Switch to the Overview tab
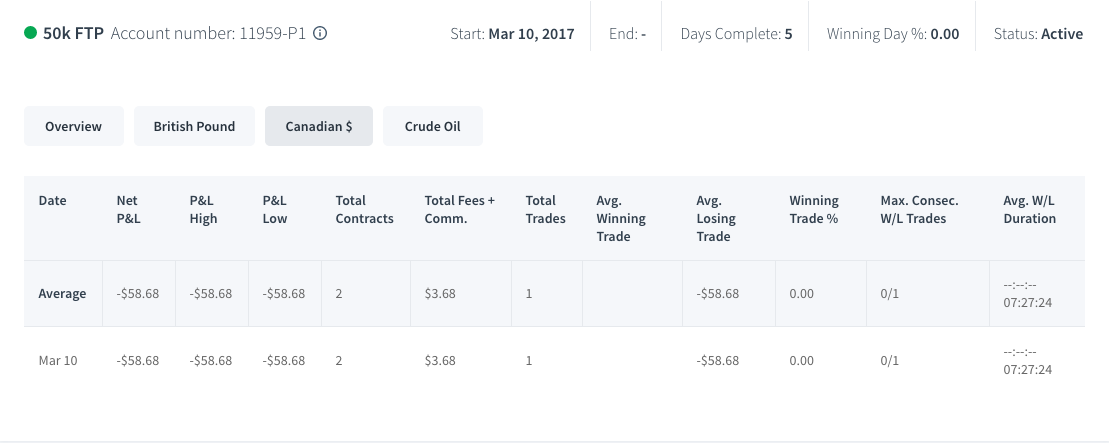The width and height of the screenshot is (1109, 443). tap(74, 127)
